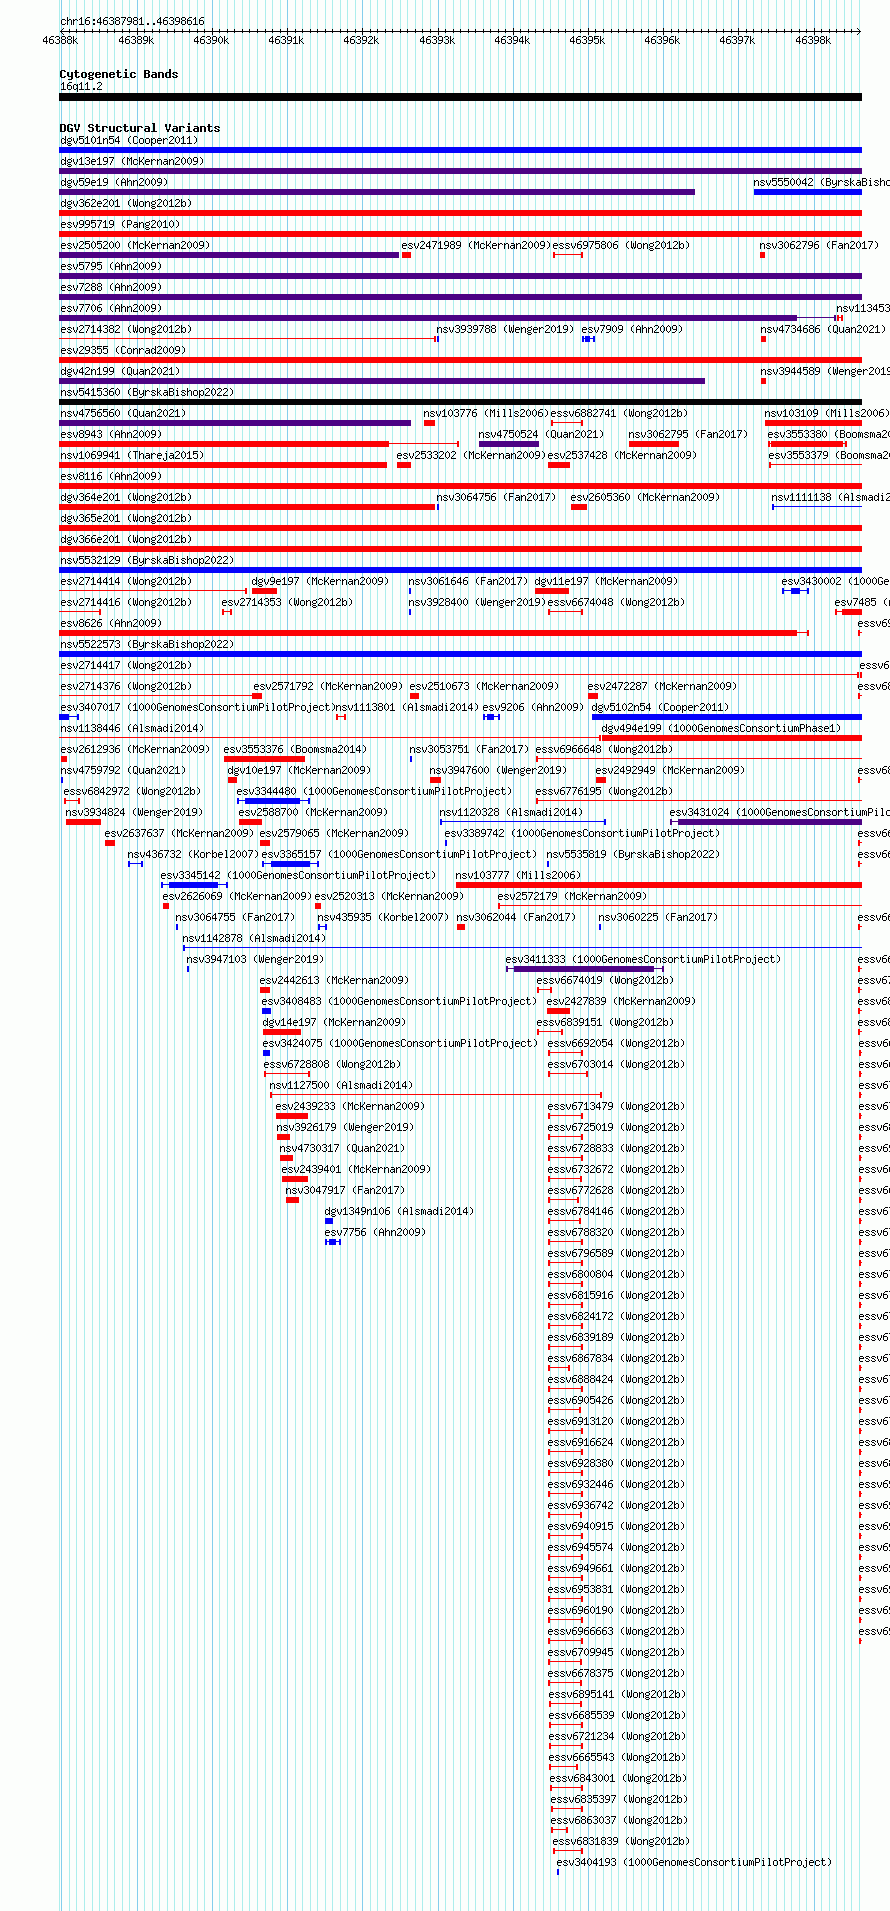
Task: Click the essv6882741 (Wong2012b) label
Action: [x=620, y=413]
